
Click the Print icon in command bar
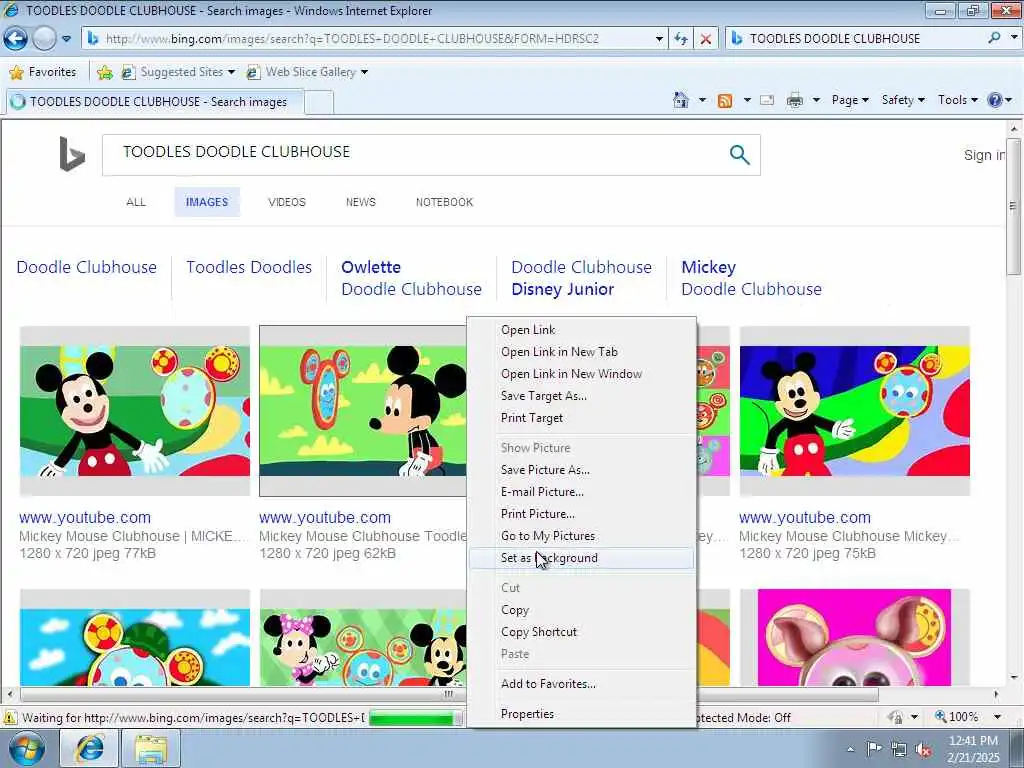coord(795,100)
